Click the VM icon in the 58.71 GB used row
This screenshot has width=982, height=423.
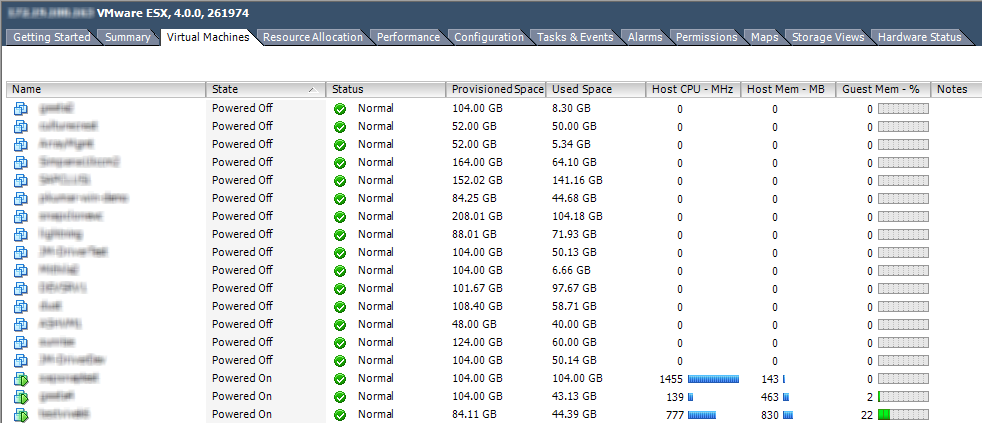pos(21,307)
